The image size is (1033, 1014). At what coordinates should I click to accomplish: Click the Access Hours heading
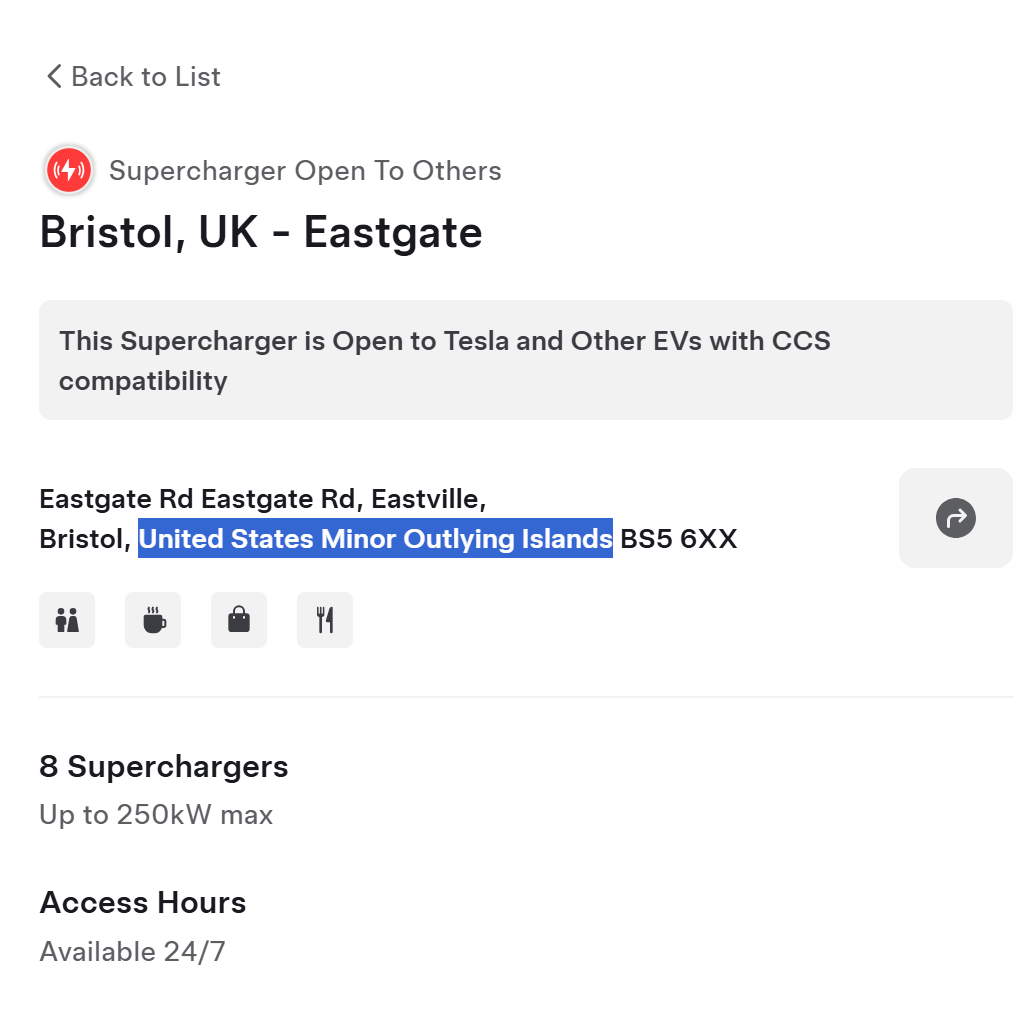tap(143, 903)
